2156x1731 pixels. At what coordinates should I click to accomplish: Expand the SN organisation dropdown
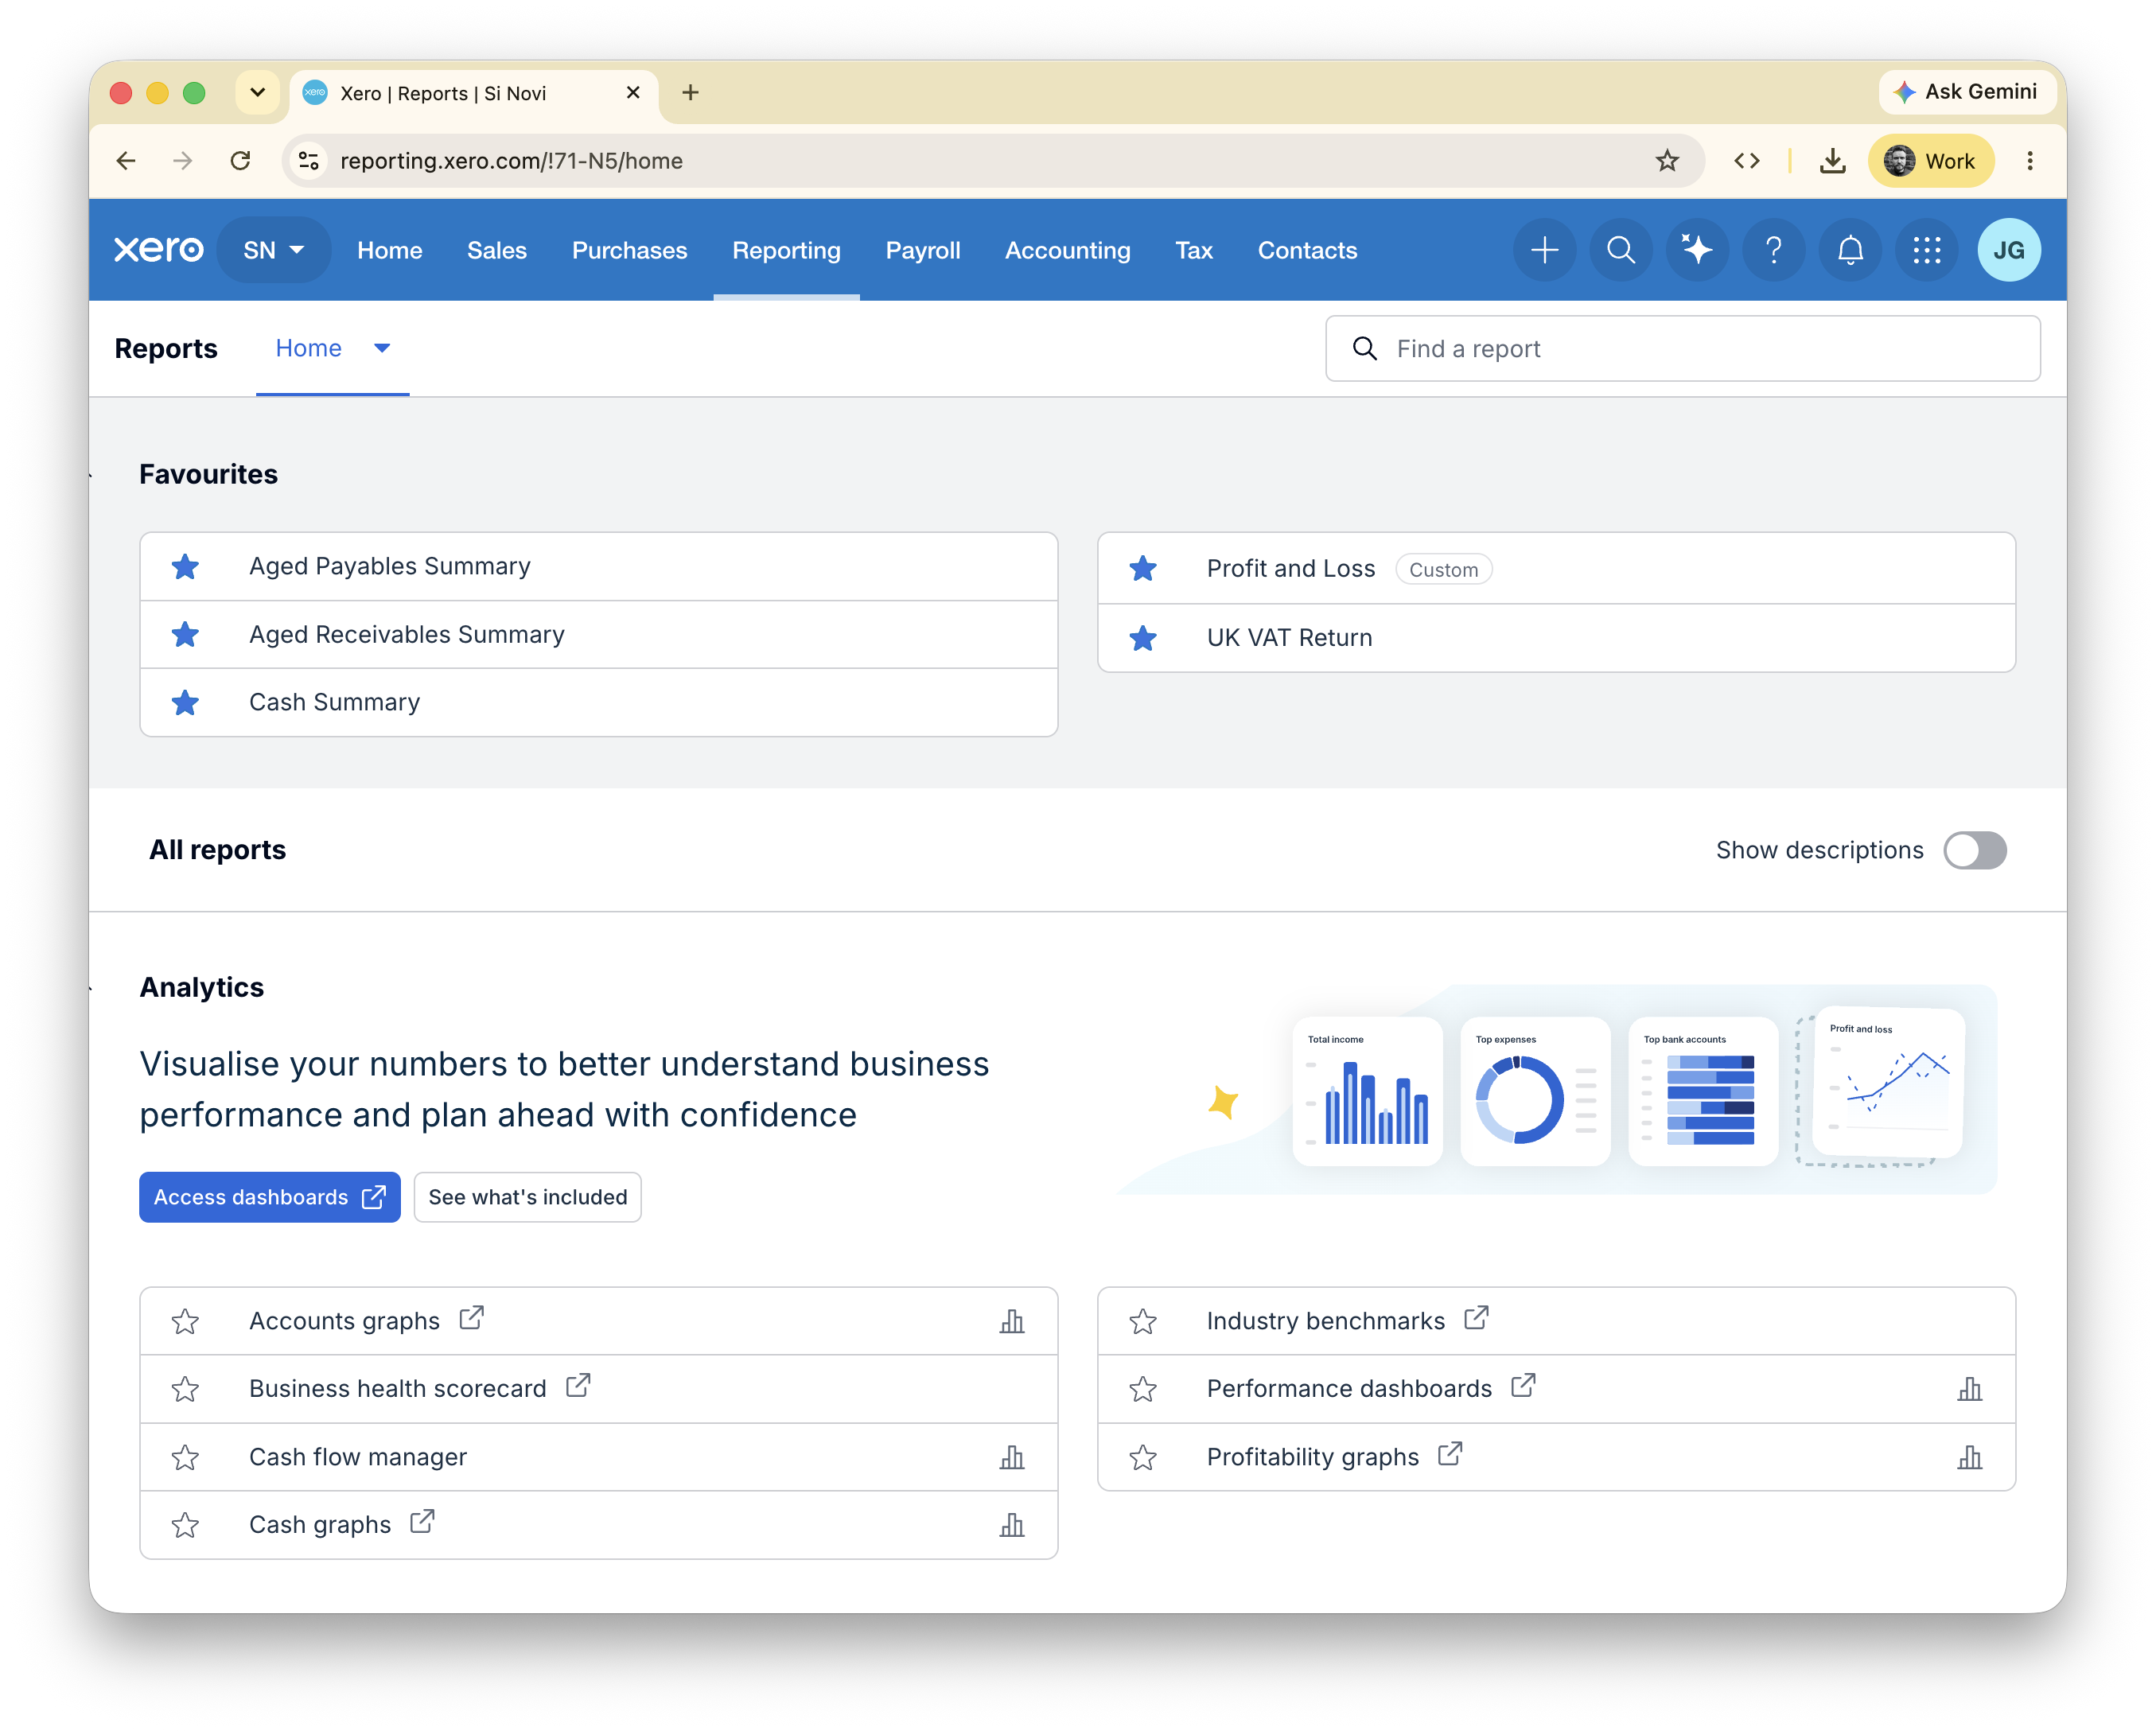(x=273, y=250)
